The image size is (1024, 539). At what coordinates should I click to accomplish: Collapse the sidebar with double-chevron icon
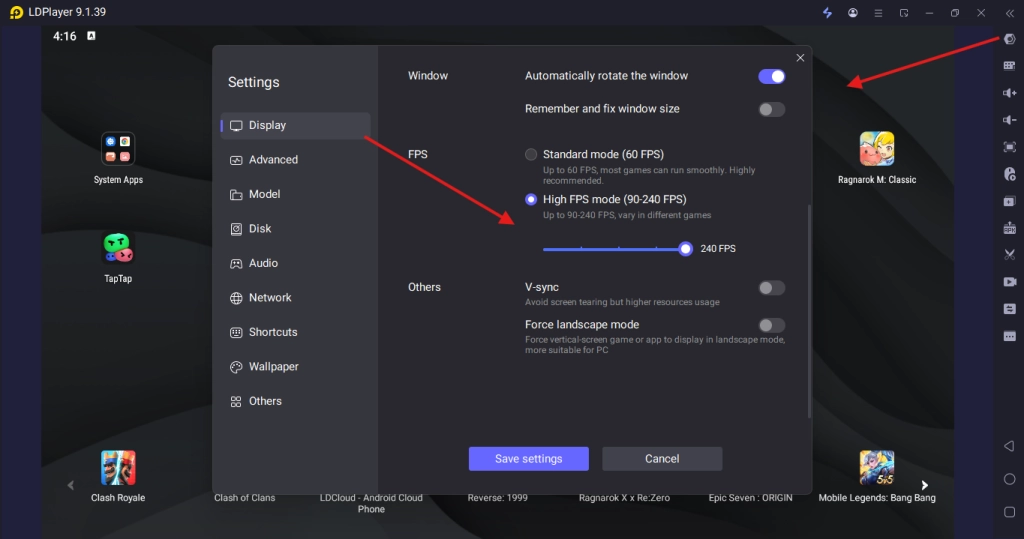tap(1010, 12)
